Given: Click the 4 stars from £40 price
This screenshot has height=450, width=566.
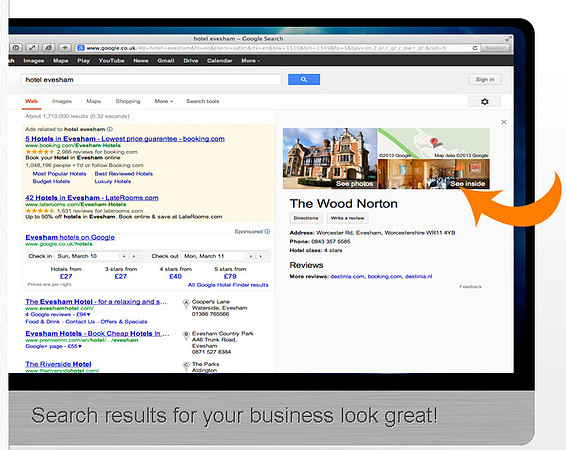Looking at the screenshot, I should [175, 276].
